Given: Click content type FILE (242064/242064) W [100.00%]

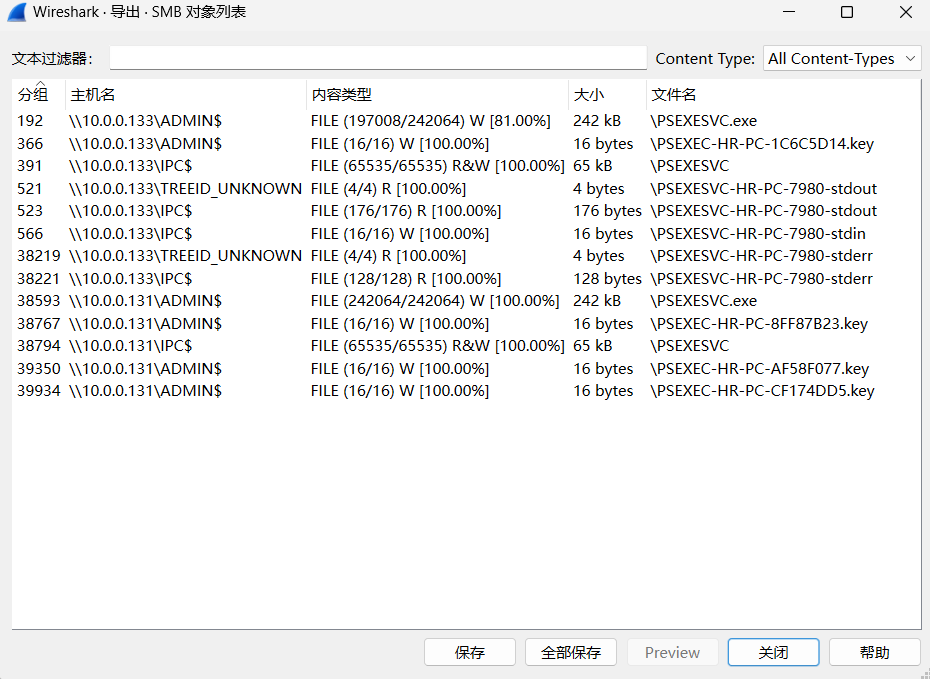Looking at the screenshot, I should (435, 301).
